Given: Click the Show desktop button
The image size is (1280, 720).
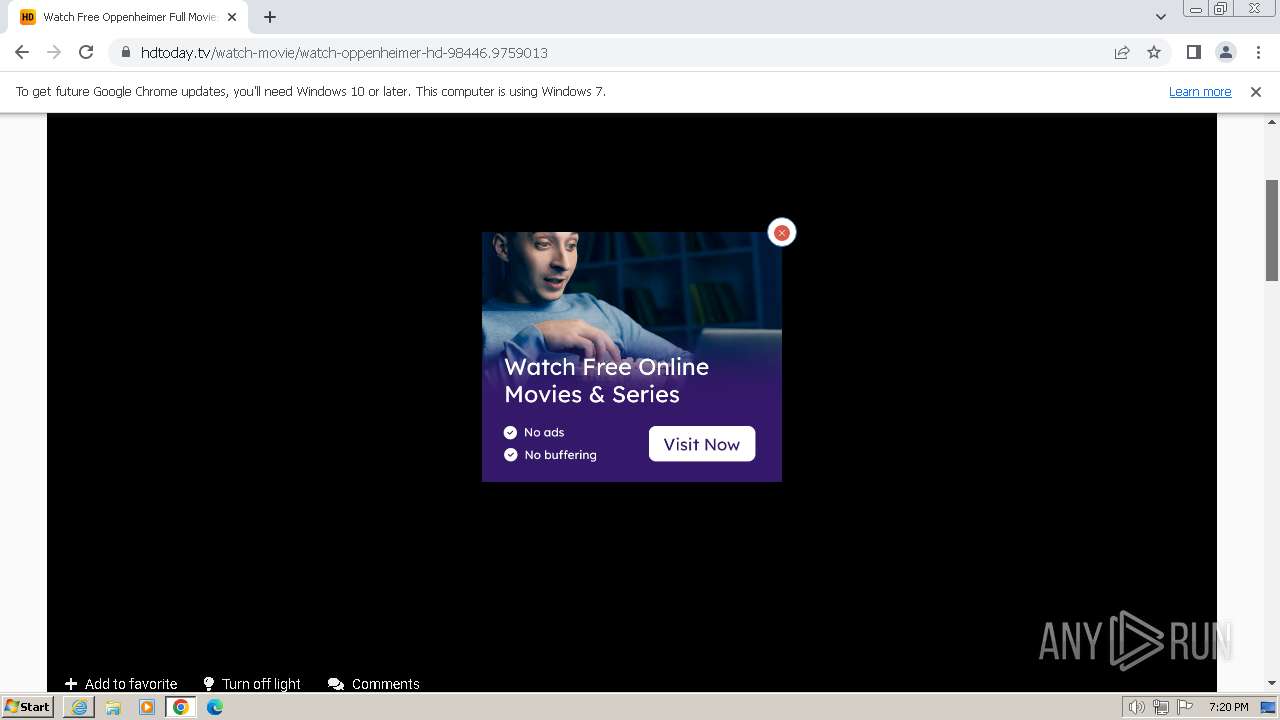Looking at the screenshot, I should click(1270, 707).
